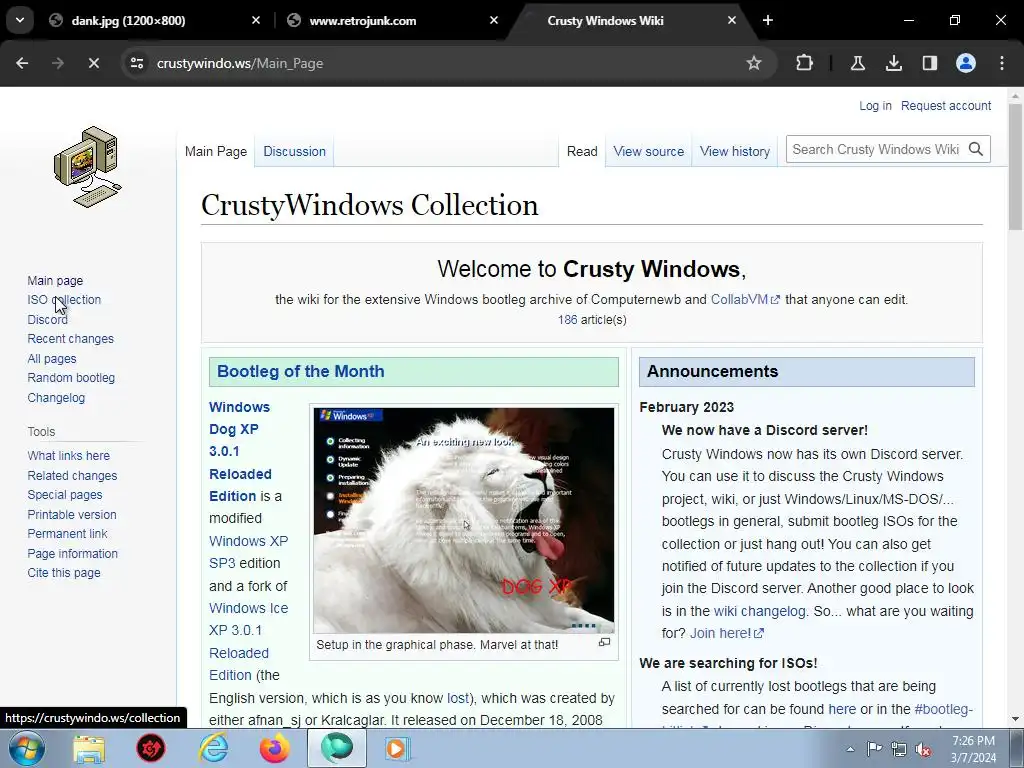
Task: Go forward with the forward arrow
Action: pyautogui.click(x=57, y=63)
